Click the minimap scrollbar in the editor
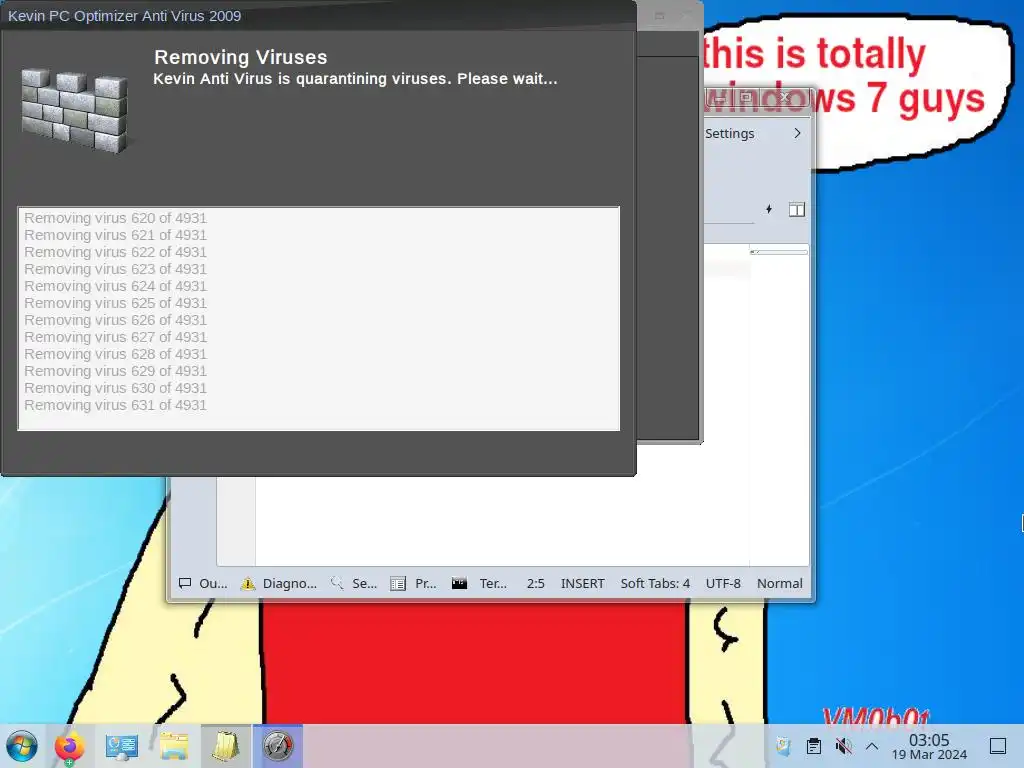1024x768 pixels. pos(778,251)
